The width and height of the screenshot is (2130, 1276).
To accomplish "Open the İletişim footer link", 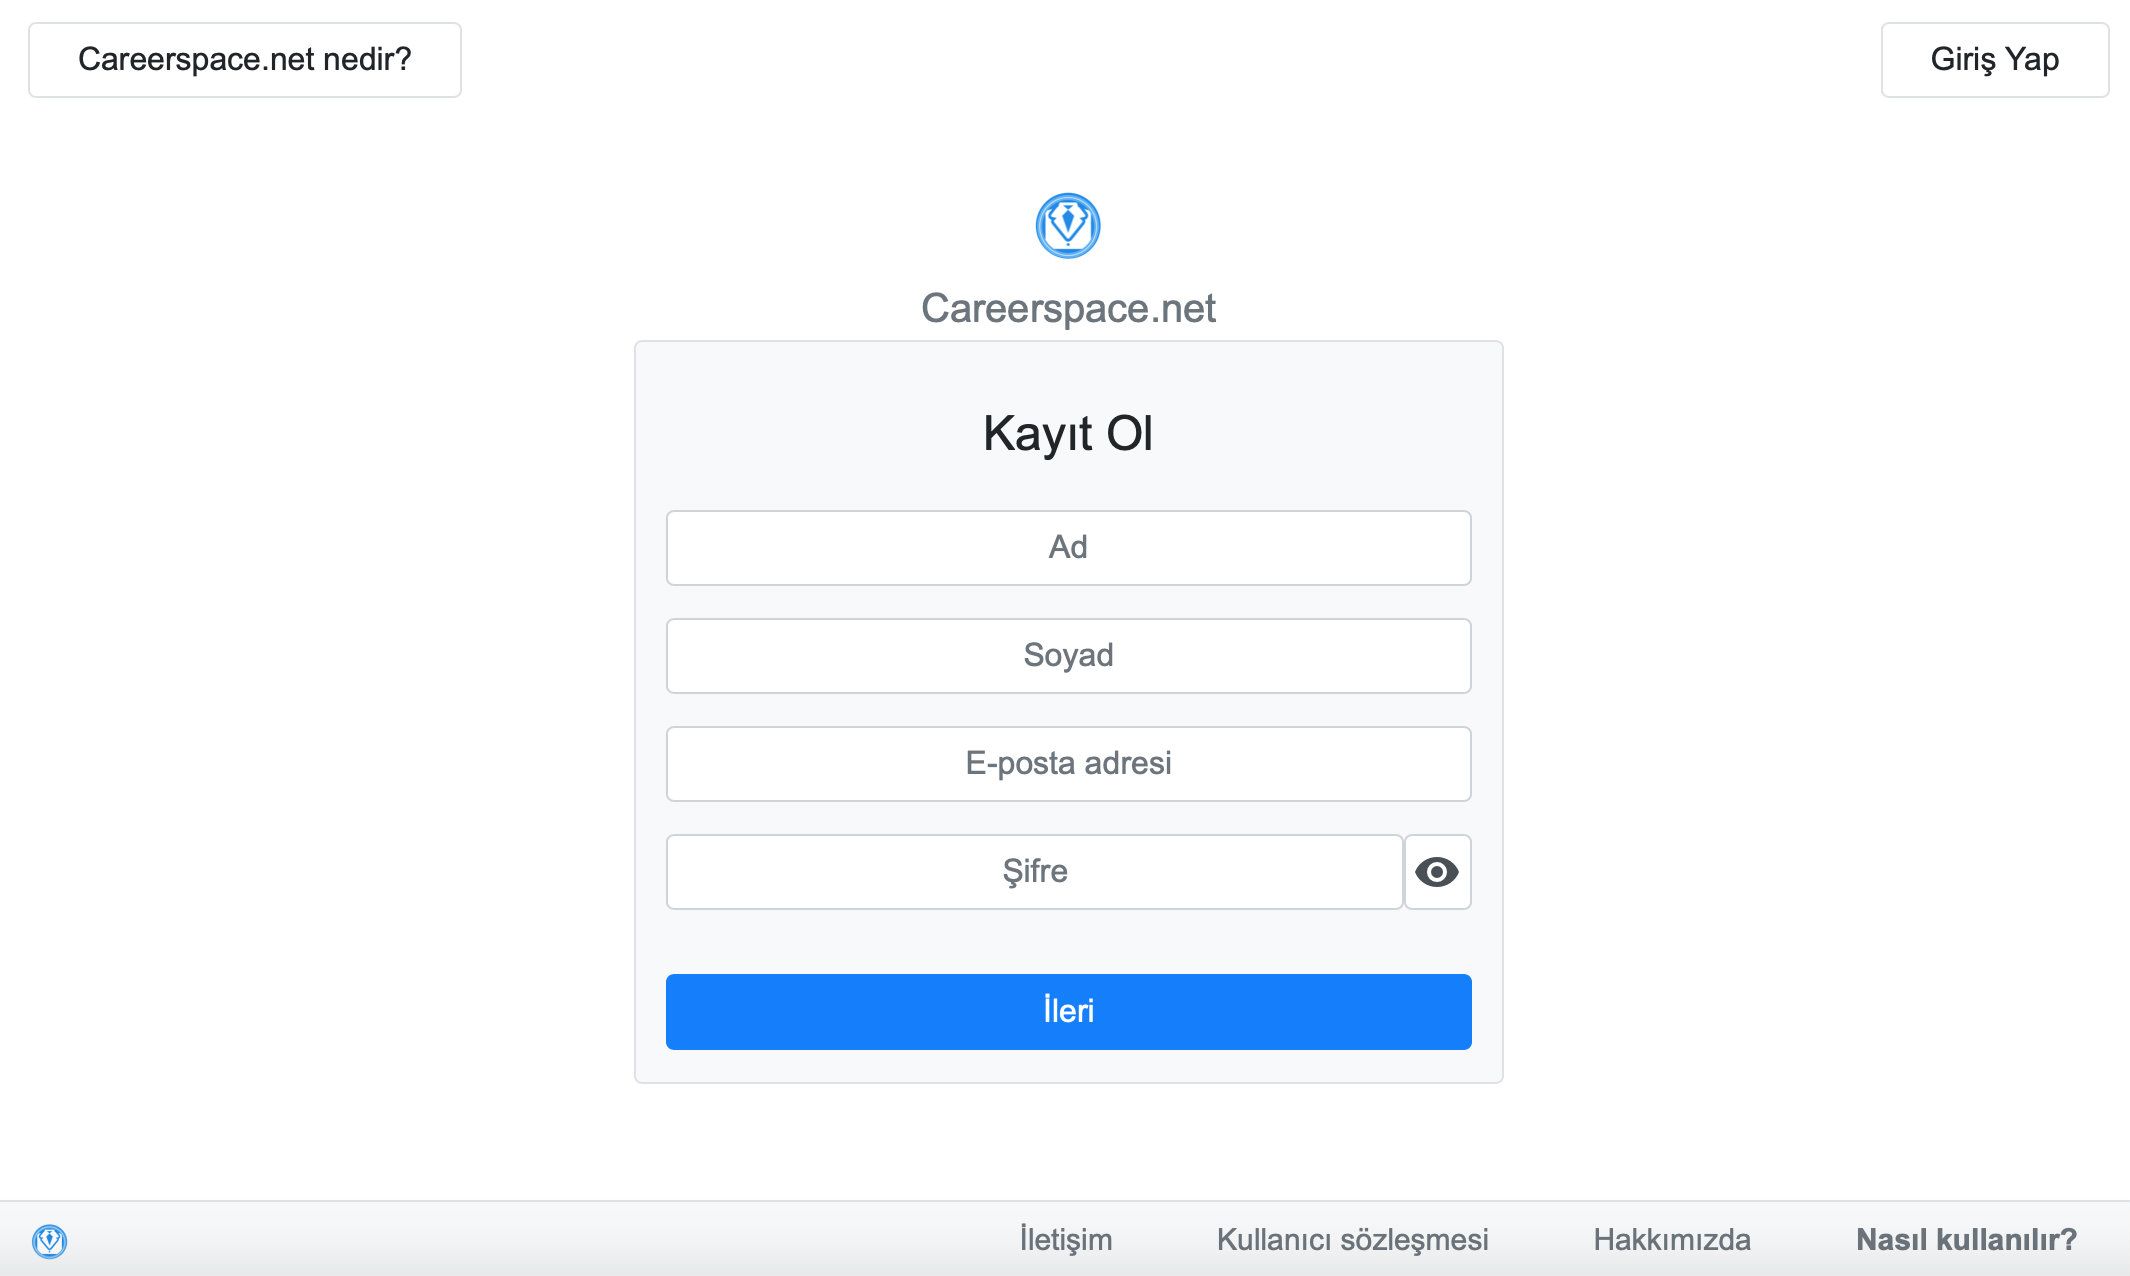I will (x=1066, y=1240).
